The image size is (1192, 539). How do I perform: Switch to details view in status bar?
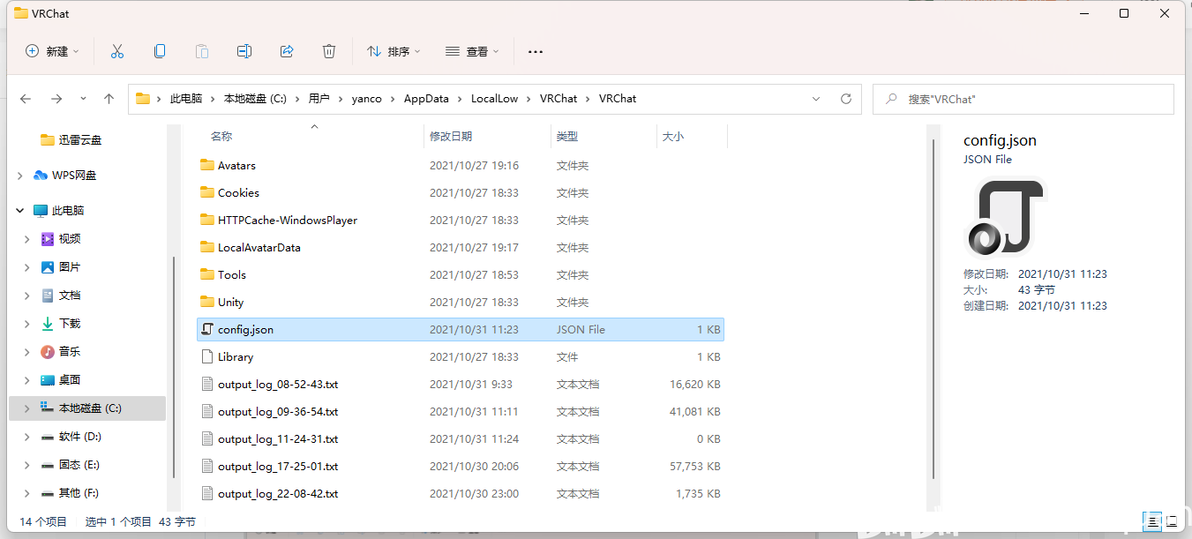pyautogui.click(x=1153, y=521)
